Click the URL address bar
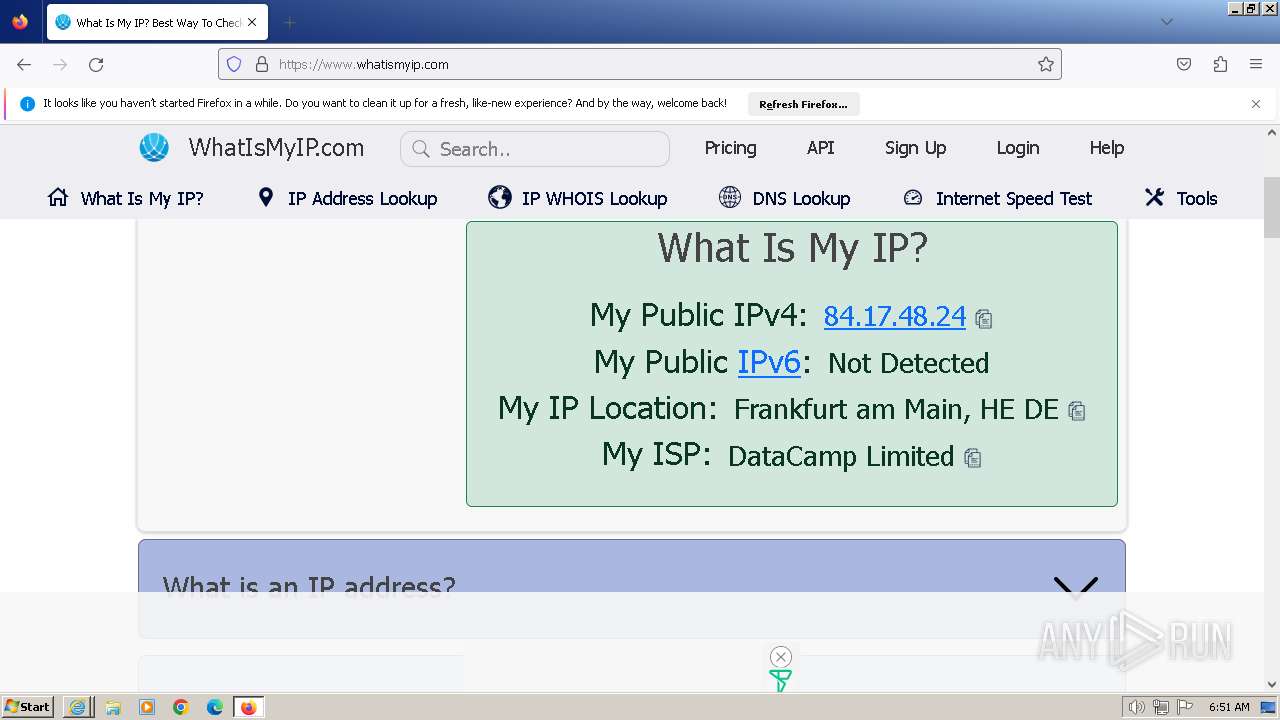The width and height of the screenshot is (1280, 720). [x=640, y=64]
